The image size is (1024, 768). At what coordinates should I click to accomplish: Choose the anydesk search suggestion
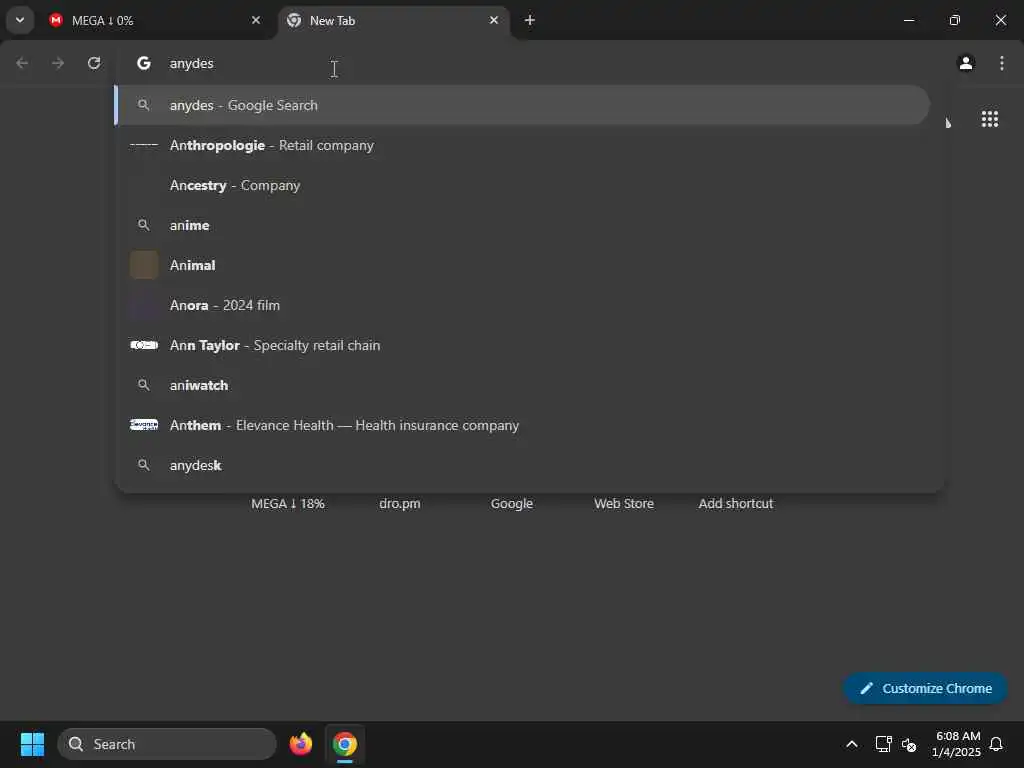coord(522,465)
